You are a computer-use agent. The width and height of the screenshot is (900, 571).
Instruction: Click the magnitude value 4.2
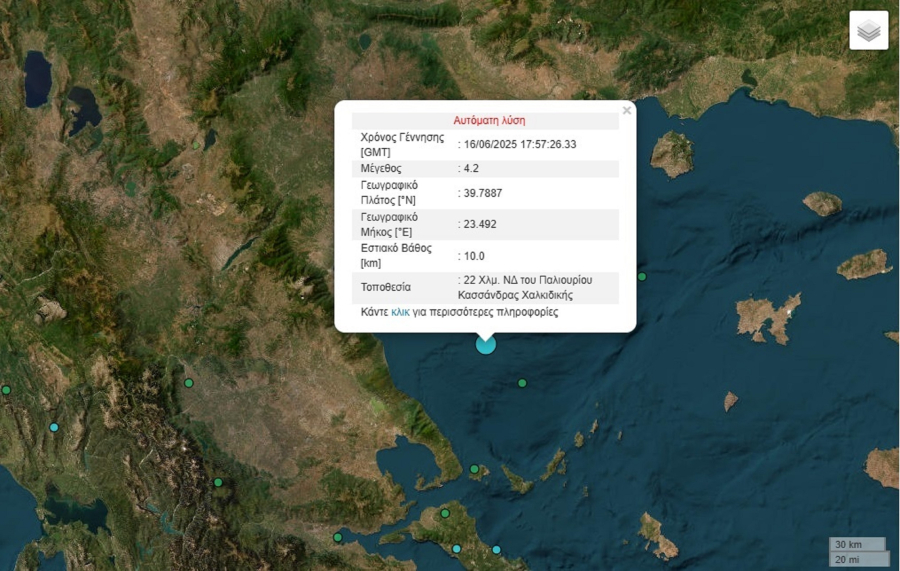[x=469, y=168]
